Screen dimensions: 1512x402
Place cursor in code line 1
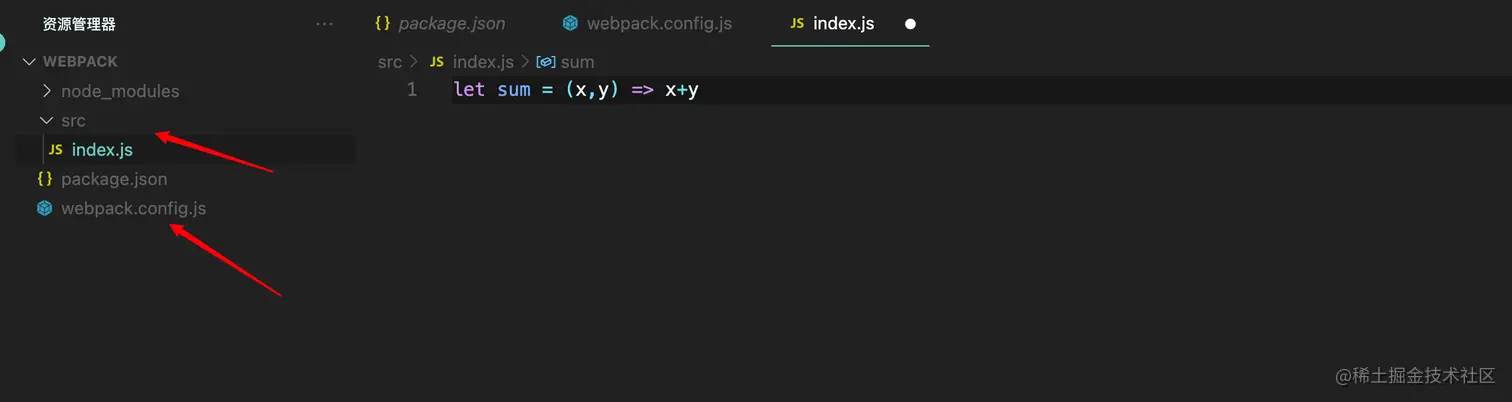pyautogui.click(x=980, y=90)
